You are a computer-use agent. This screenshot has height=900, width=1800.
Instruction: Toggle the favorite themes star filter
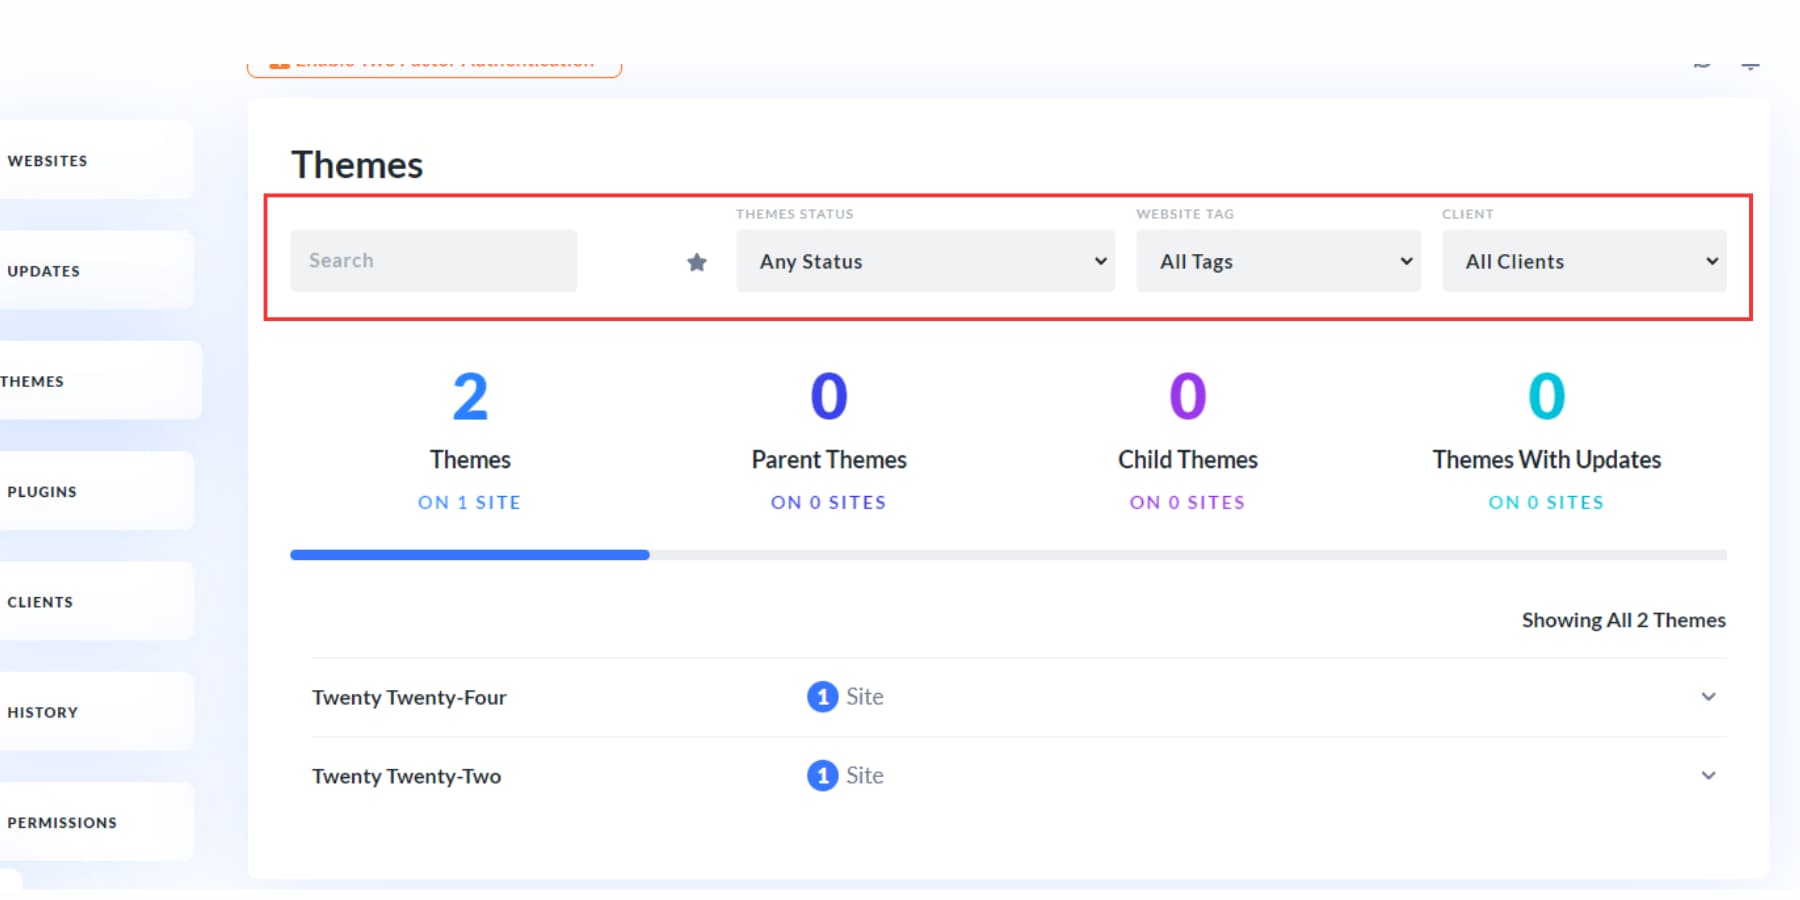pyautogui.click(x=696, y=262)
